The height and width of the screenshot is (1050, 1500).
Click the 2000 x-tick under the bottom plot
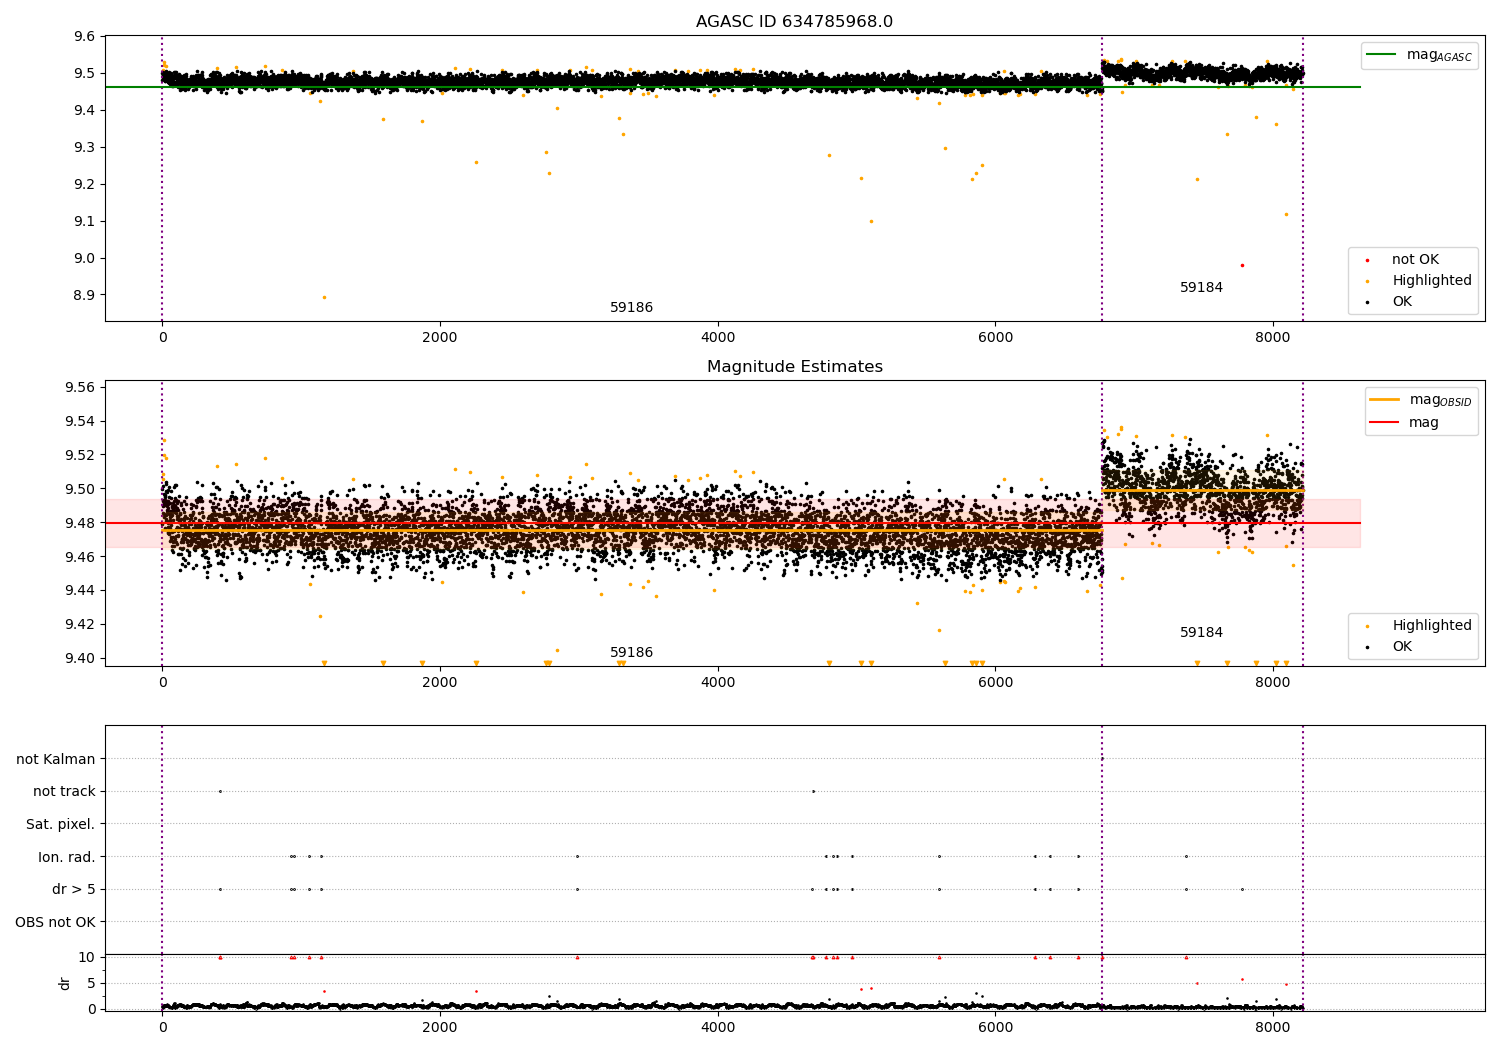[440, 1028]
